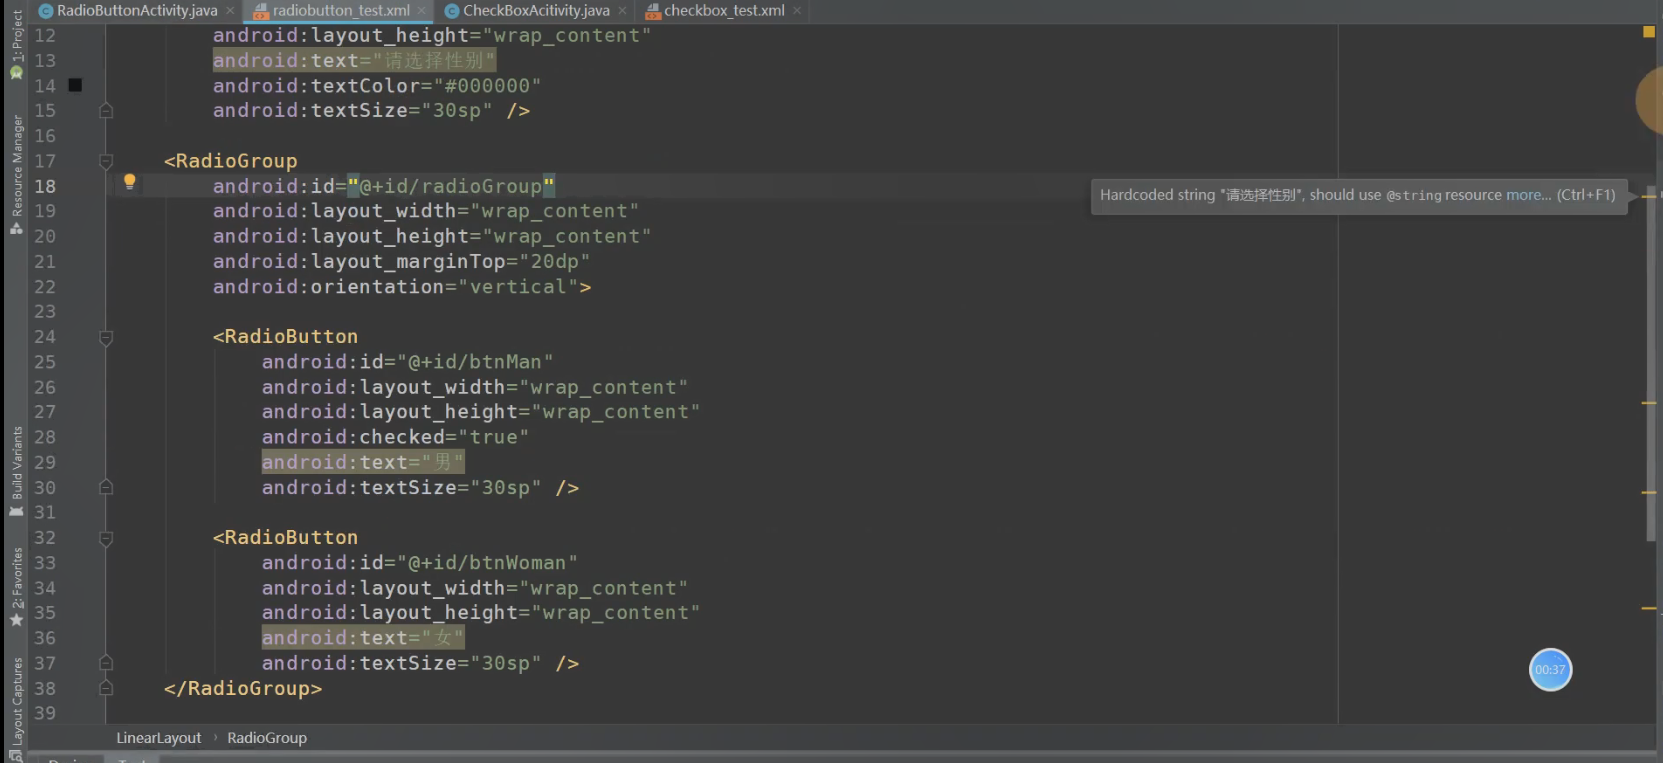
Task: Open Resource Manager side panel
Action: click(x=16, y=175)
